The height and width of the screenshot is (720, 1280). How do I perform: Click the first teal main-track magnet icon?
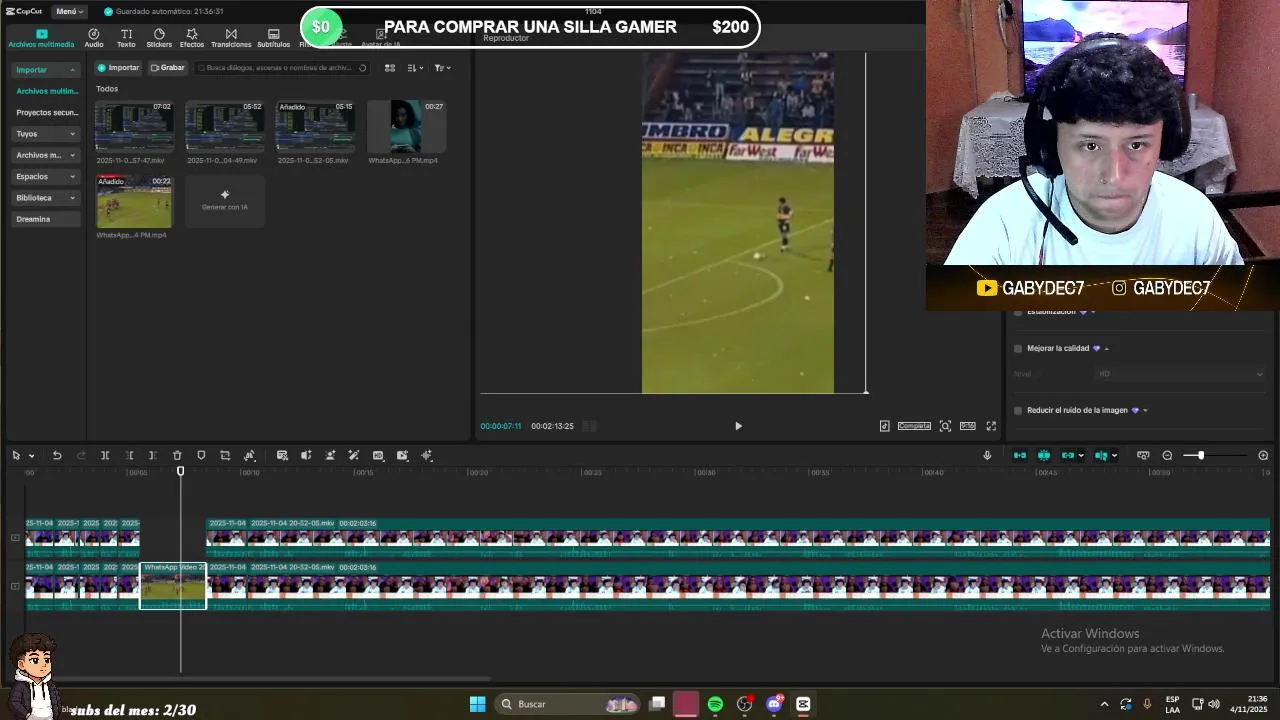point(1020,456)
